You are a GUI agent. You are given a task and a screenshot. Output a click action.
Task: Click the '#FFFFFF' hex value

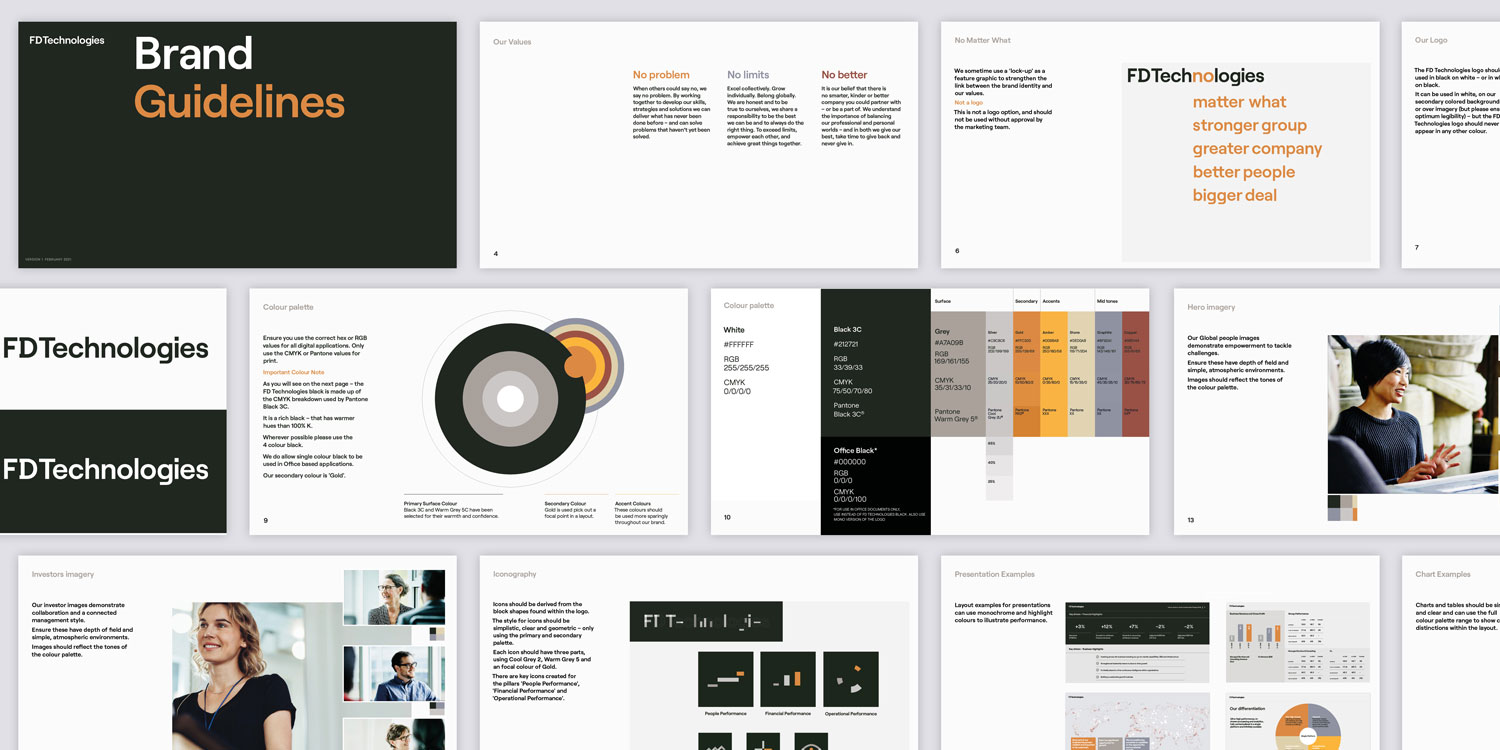[738, 344]
